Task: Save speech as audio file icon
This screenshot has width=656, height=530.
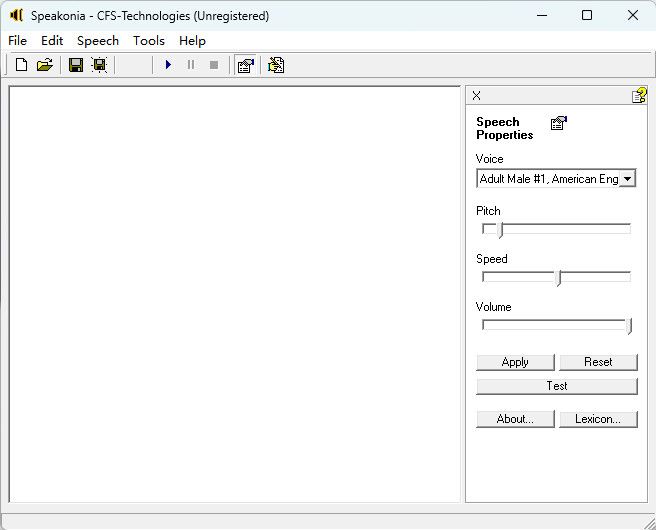Action: click(x=99, y=65)
